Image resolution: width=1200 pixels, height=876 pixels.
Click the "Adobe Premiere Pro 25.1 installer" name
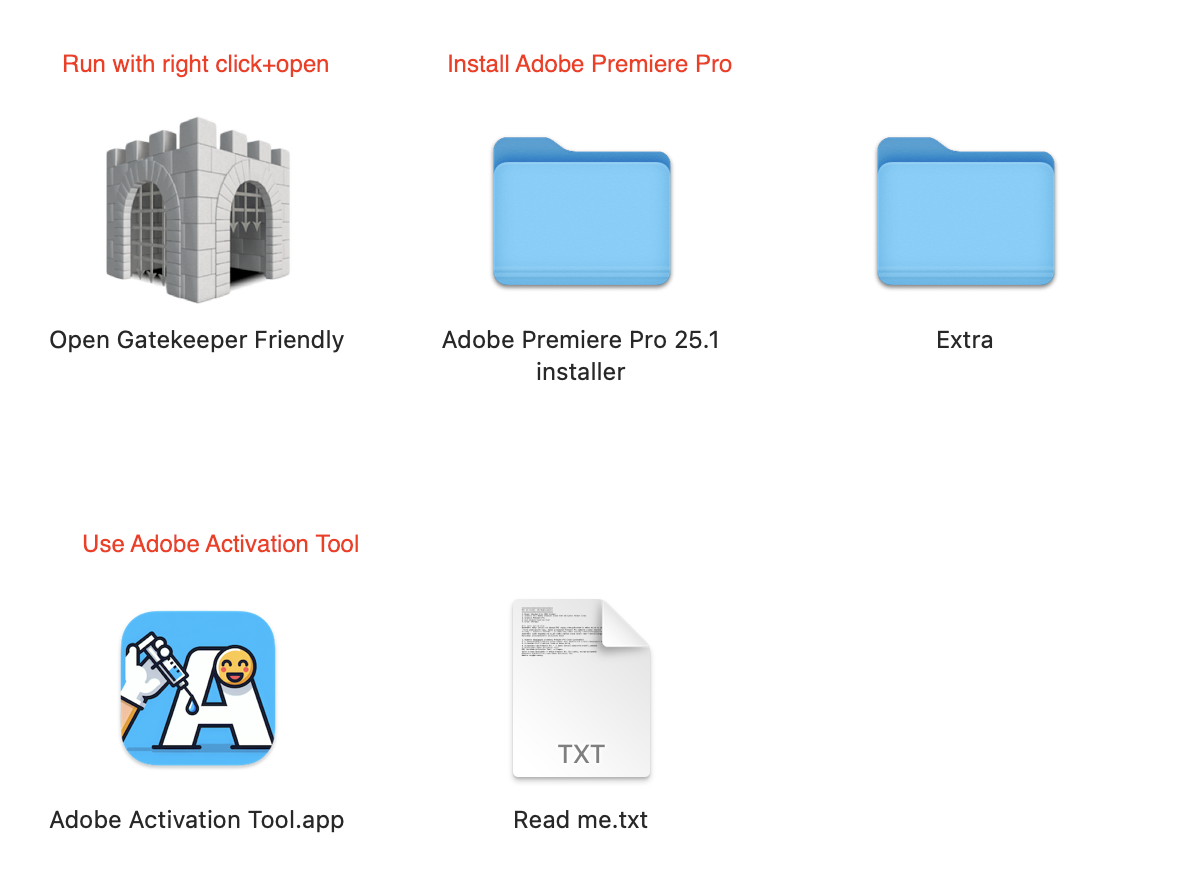coord(581,356)
